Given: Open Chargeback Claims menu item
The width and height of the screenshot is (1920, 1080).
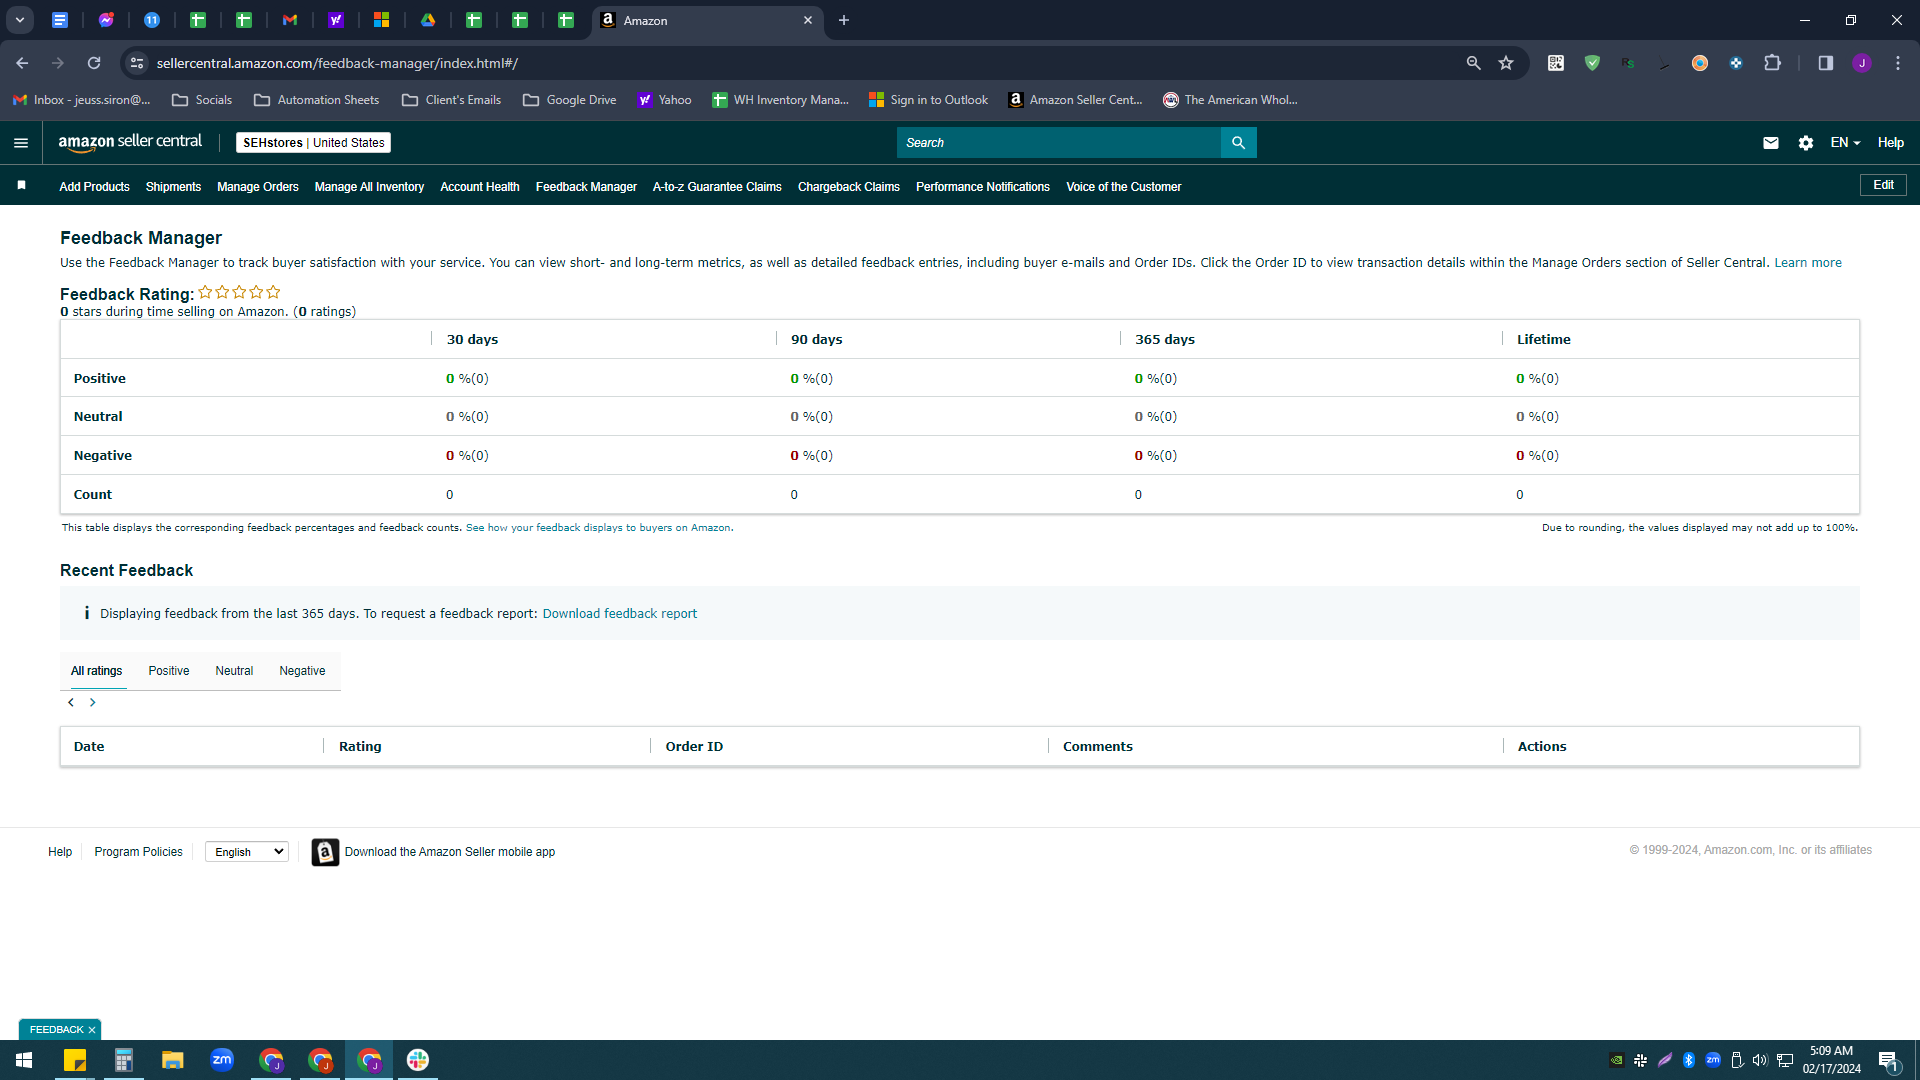Looking at the screenshot, I should [x=849, y=187].
